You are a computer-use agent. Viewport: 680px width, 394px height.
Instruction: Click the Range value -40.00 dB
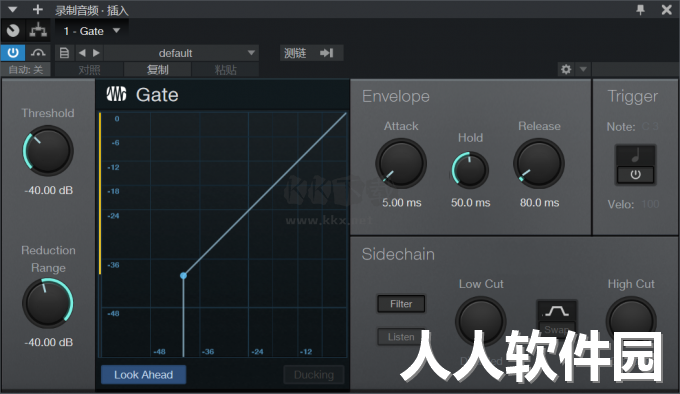[49, 342]
